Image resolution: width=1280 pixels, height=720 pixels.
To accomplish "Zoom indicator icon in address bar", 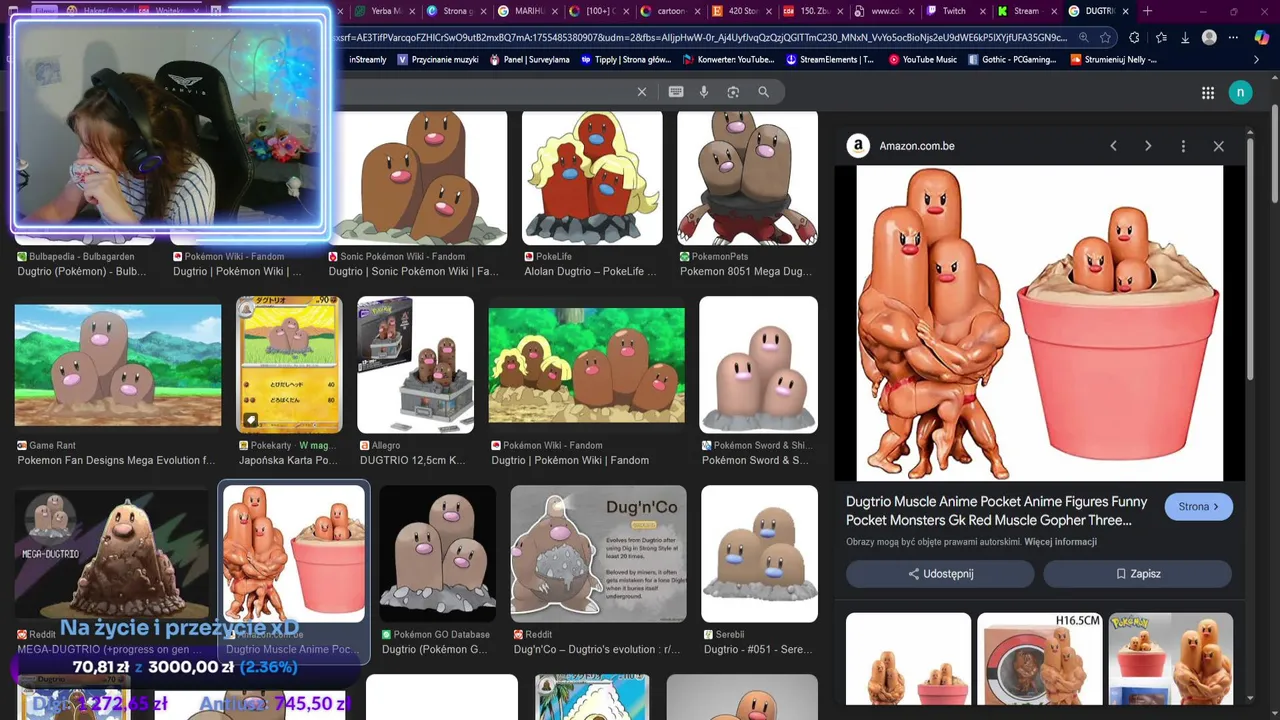I will click(1083, 38).
